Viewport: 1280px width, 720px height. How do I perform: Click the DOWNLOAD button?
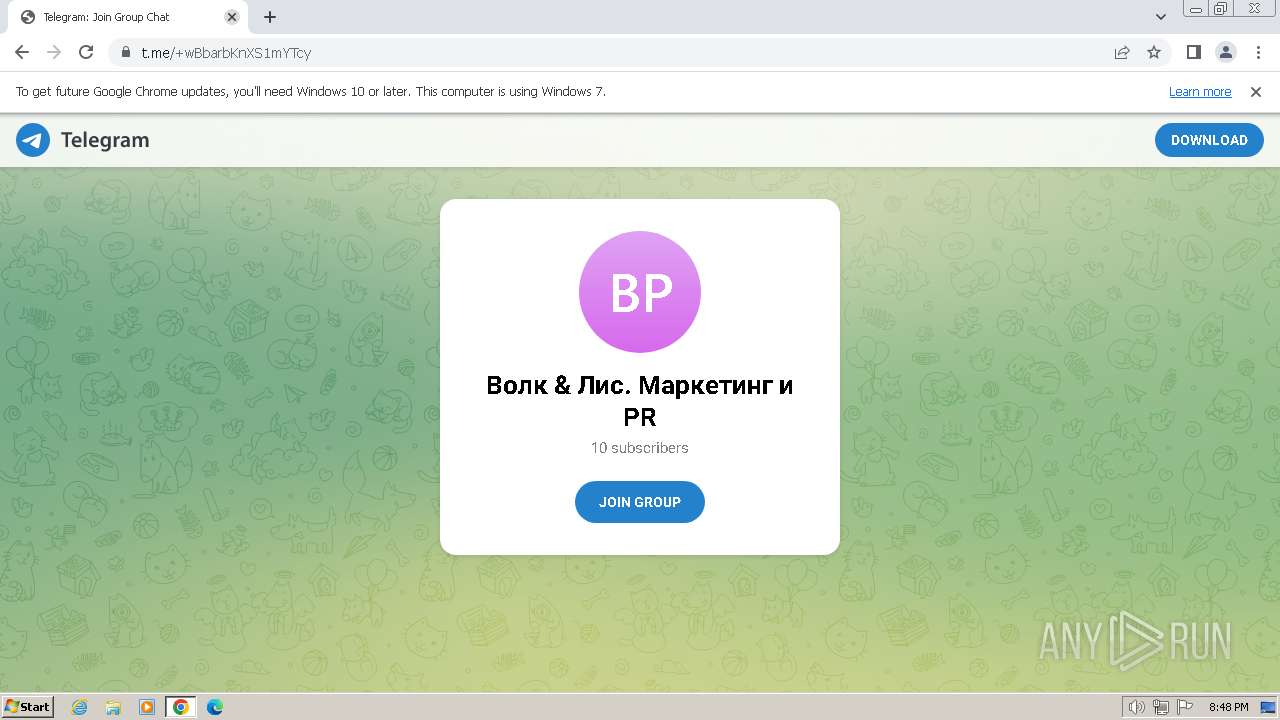[1209, 140]
